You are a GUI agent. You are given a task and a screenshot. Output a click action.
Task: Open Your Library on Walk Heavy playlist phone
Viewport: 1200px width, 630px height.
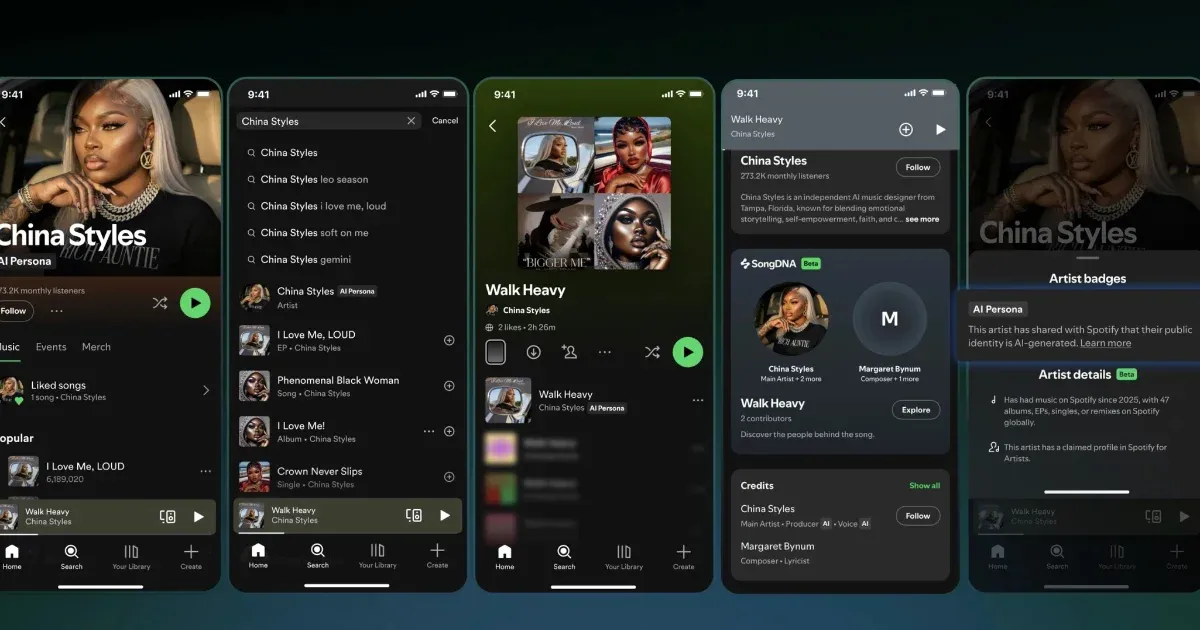pos(624,556)
